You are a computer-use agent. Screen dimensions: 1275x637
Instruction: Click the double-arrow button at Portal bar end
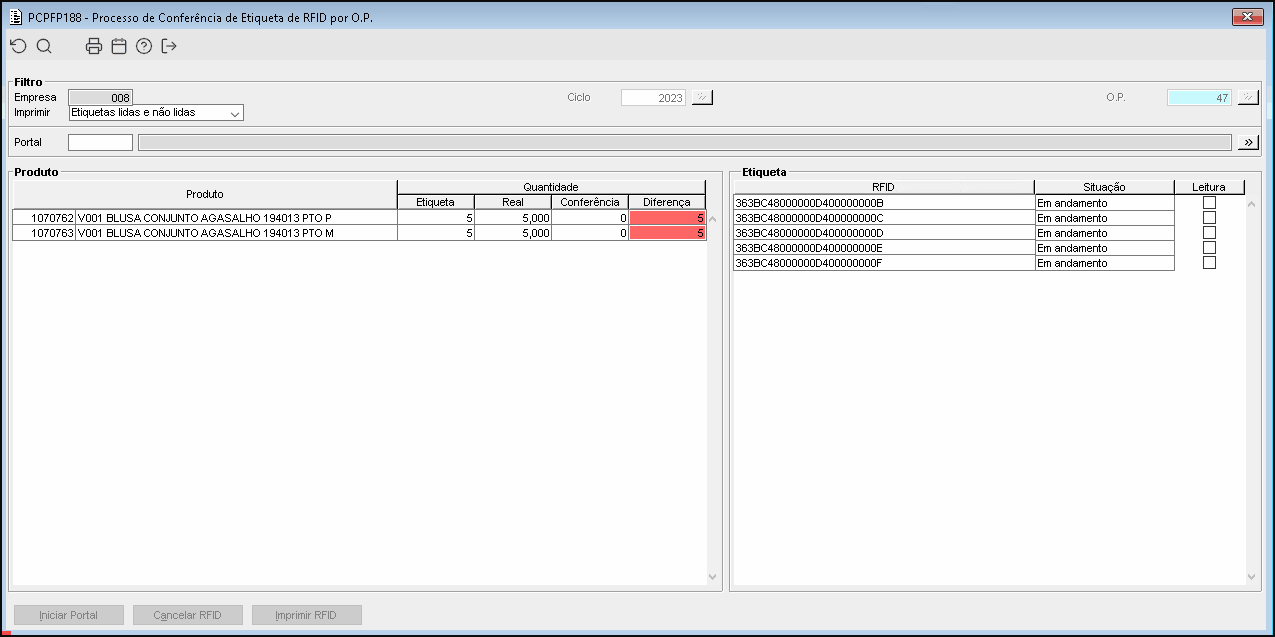coord(1248,143)
